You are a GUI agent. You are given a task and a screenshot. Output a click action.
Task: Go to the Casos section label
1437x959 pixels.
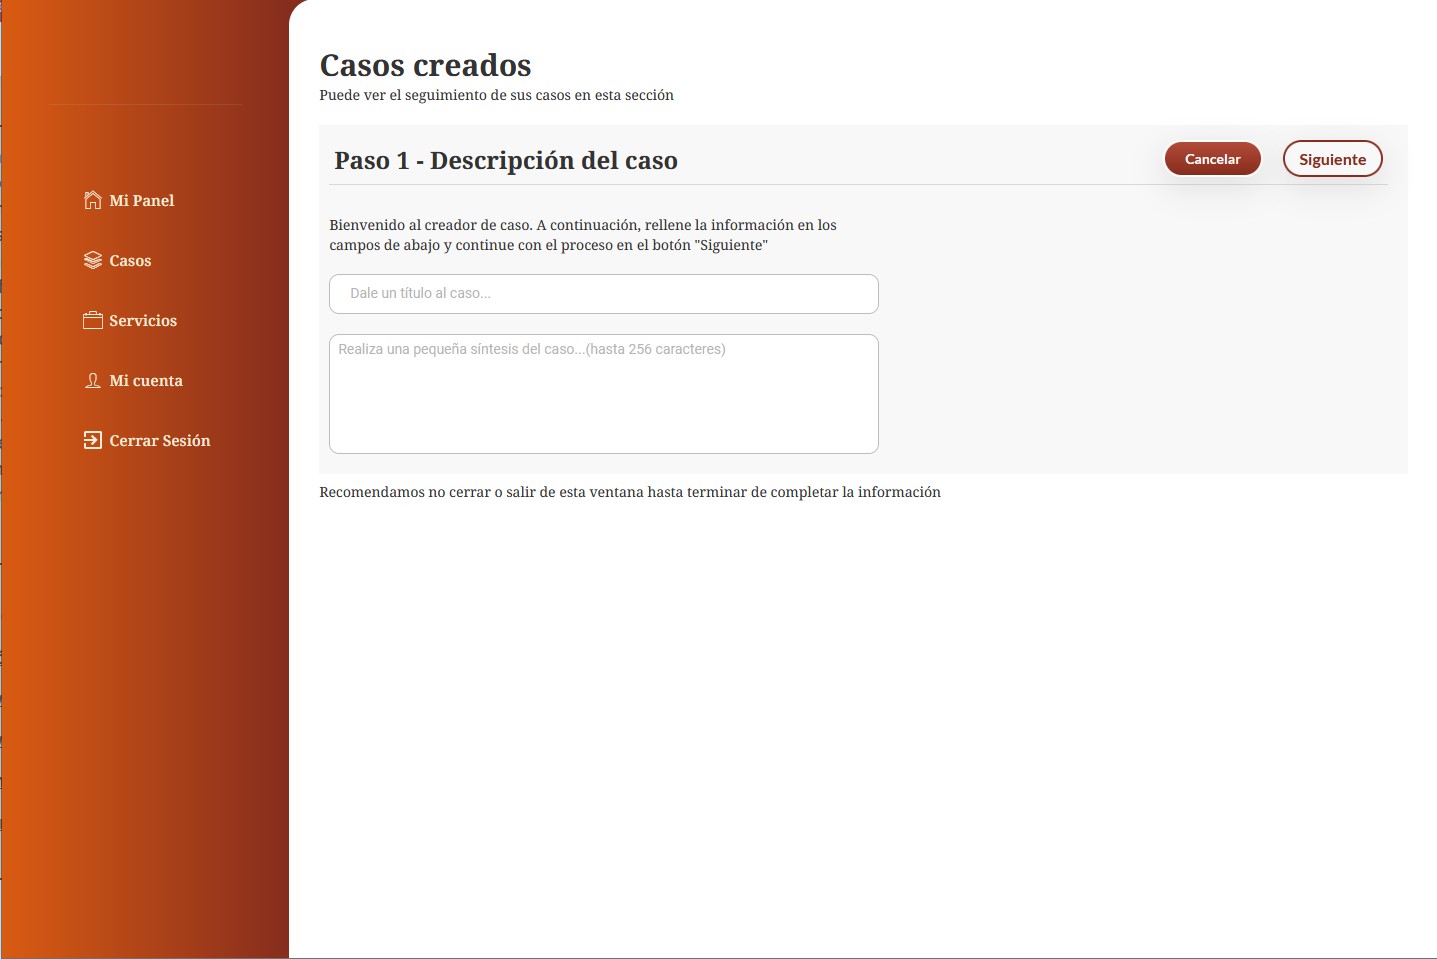[130, 261]
